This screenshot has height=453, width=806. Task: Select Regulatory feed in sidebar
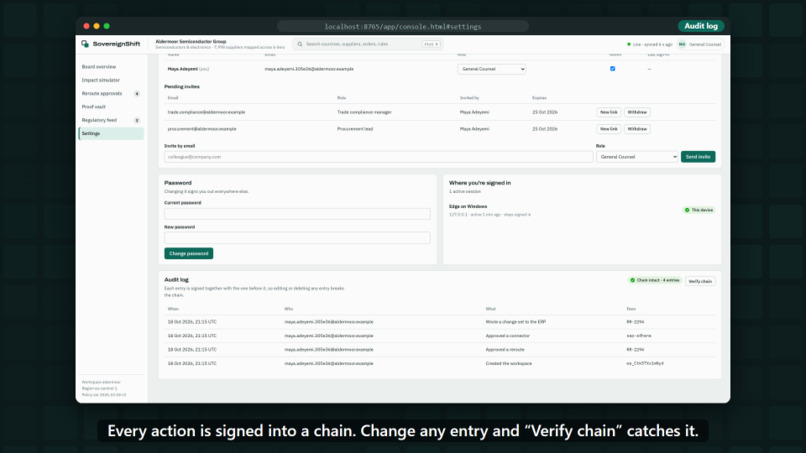click(x=99, y=120)
